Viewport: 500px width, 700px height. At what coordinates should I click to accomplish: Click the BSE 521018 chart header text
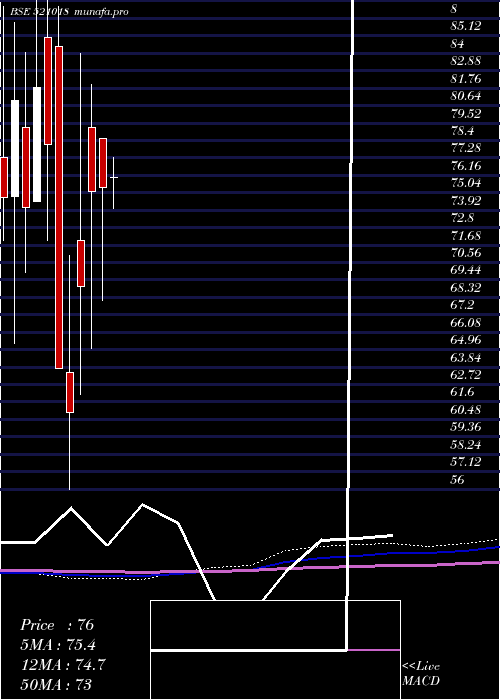pyautogui.click(x=39, y=12)
